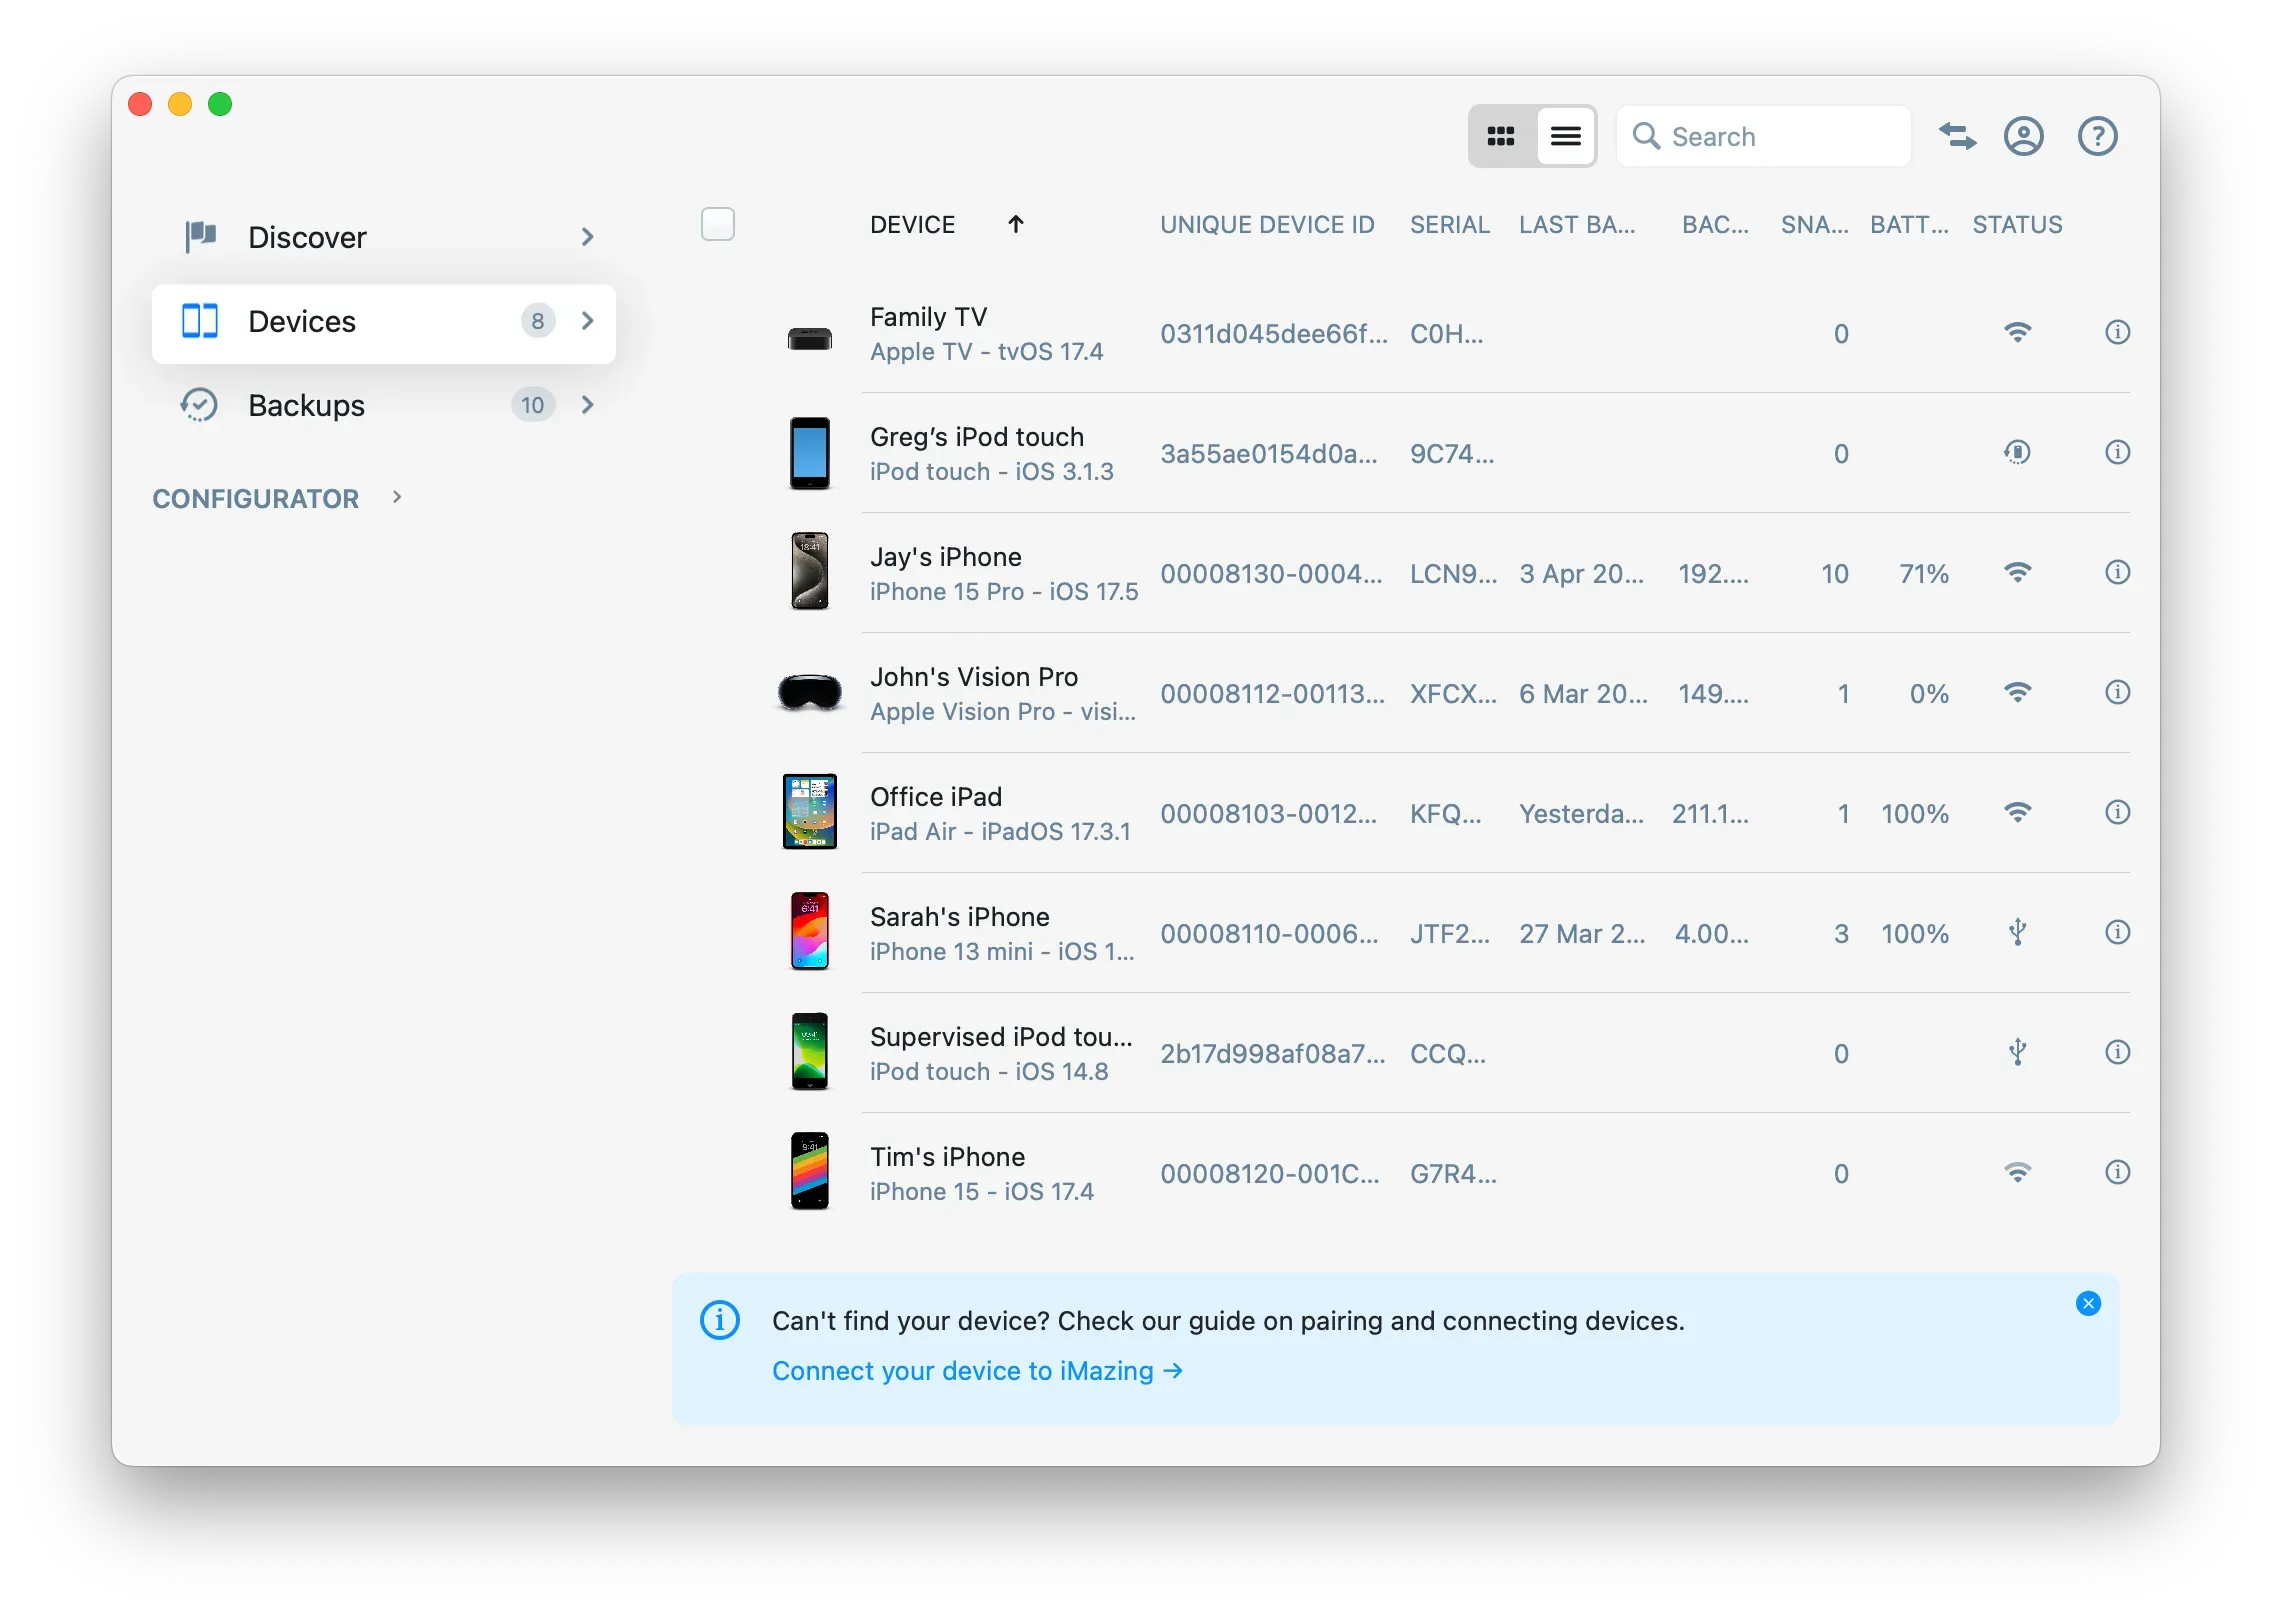The image size is (2272, 1614).
Task: Expand the Backups section chevron
Action: pyautogui.click(x=587, y=405)
